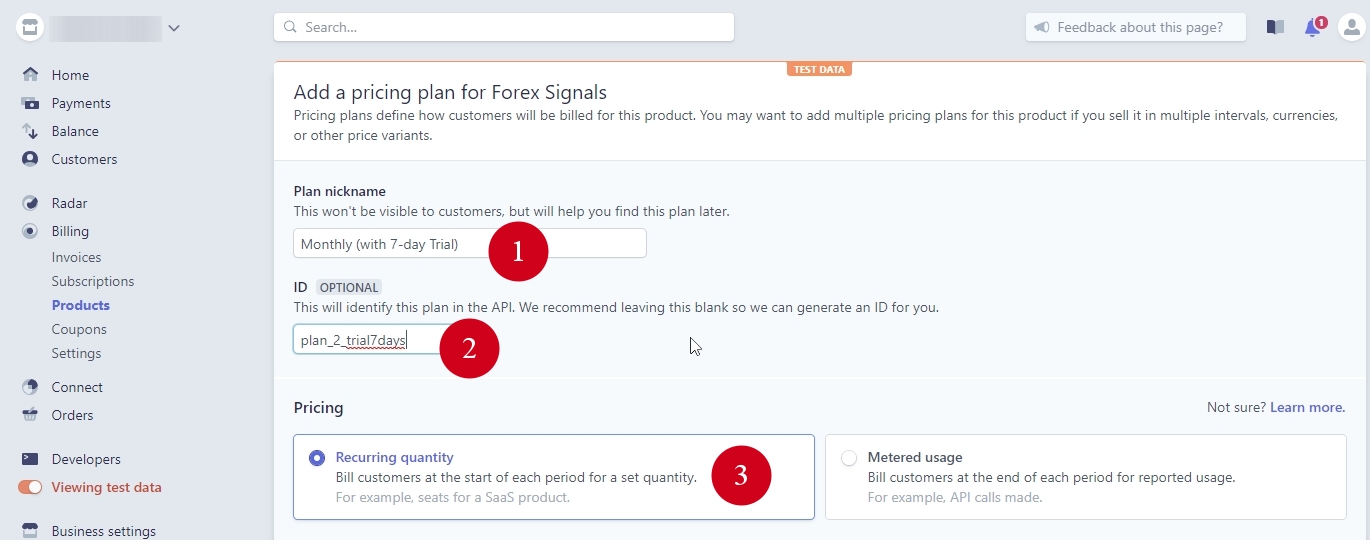Go to Coupons in Billing menu
1370x540 pixels.
click(x=79, y=329)
